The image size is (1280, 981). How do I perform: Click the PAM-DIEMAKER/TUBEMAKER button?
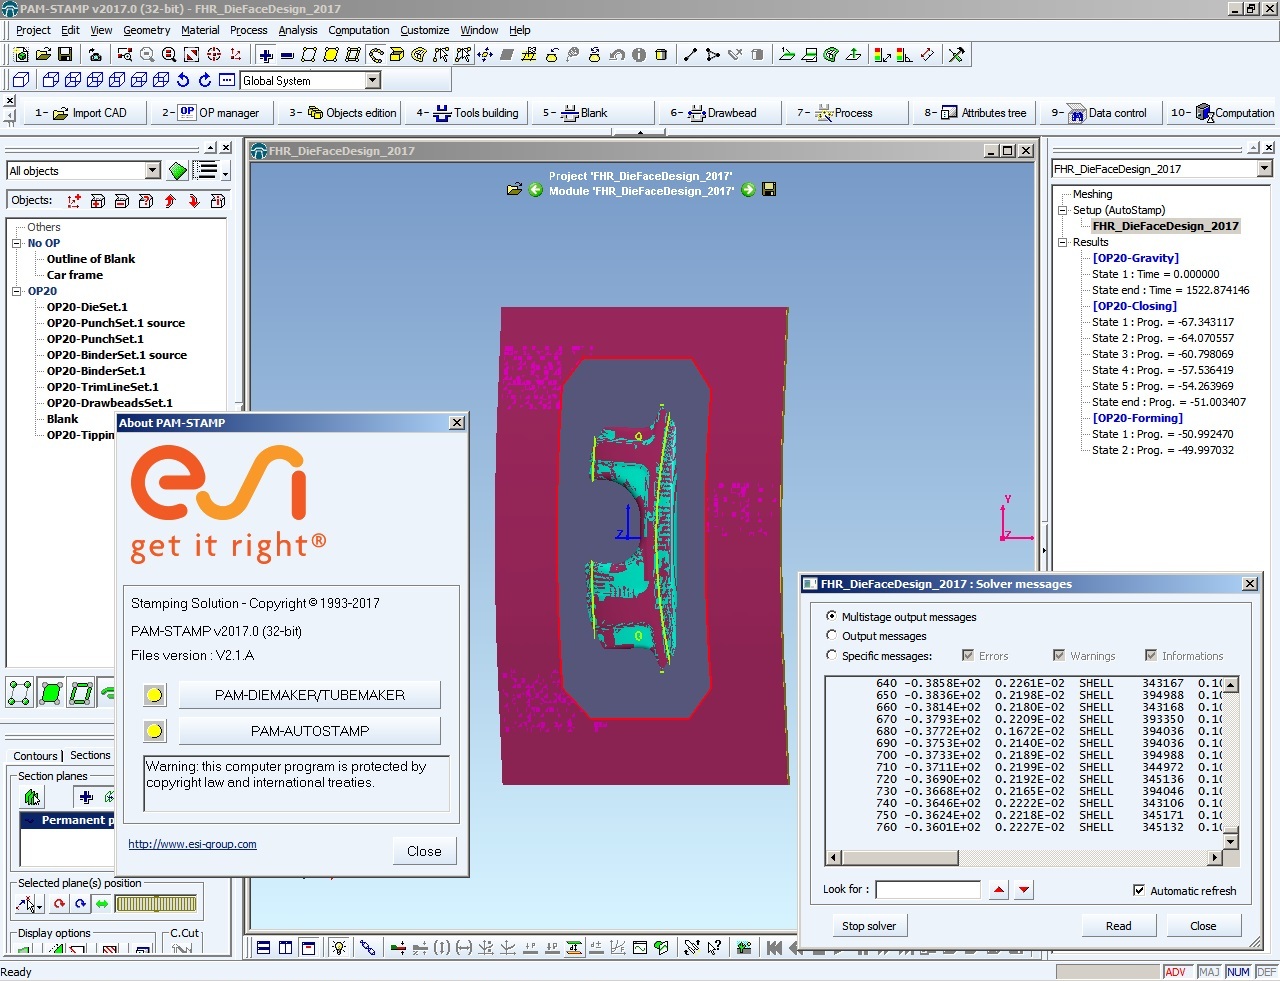(x=310, y=695)
